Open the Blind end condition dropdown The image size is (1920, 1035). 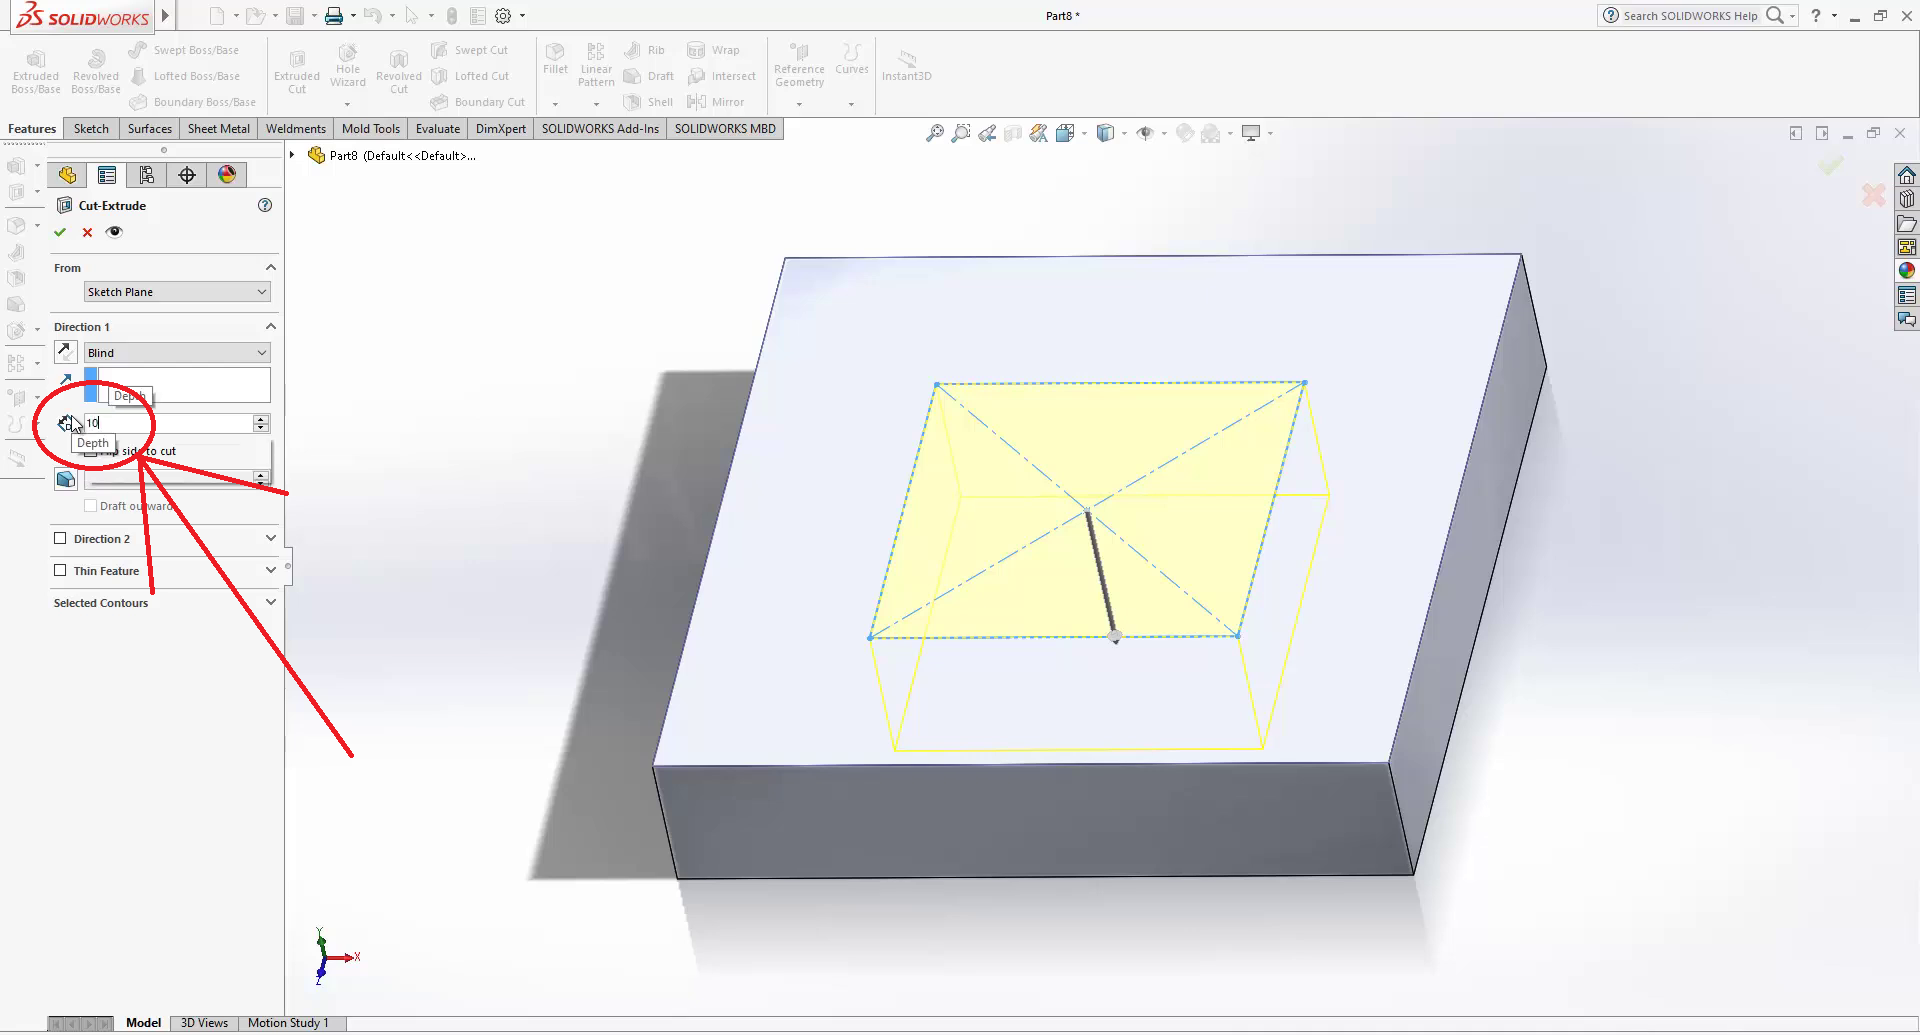pyautogui.click(x=177, y=353)
